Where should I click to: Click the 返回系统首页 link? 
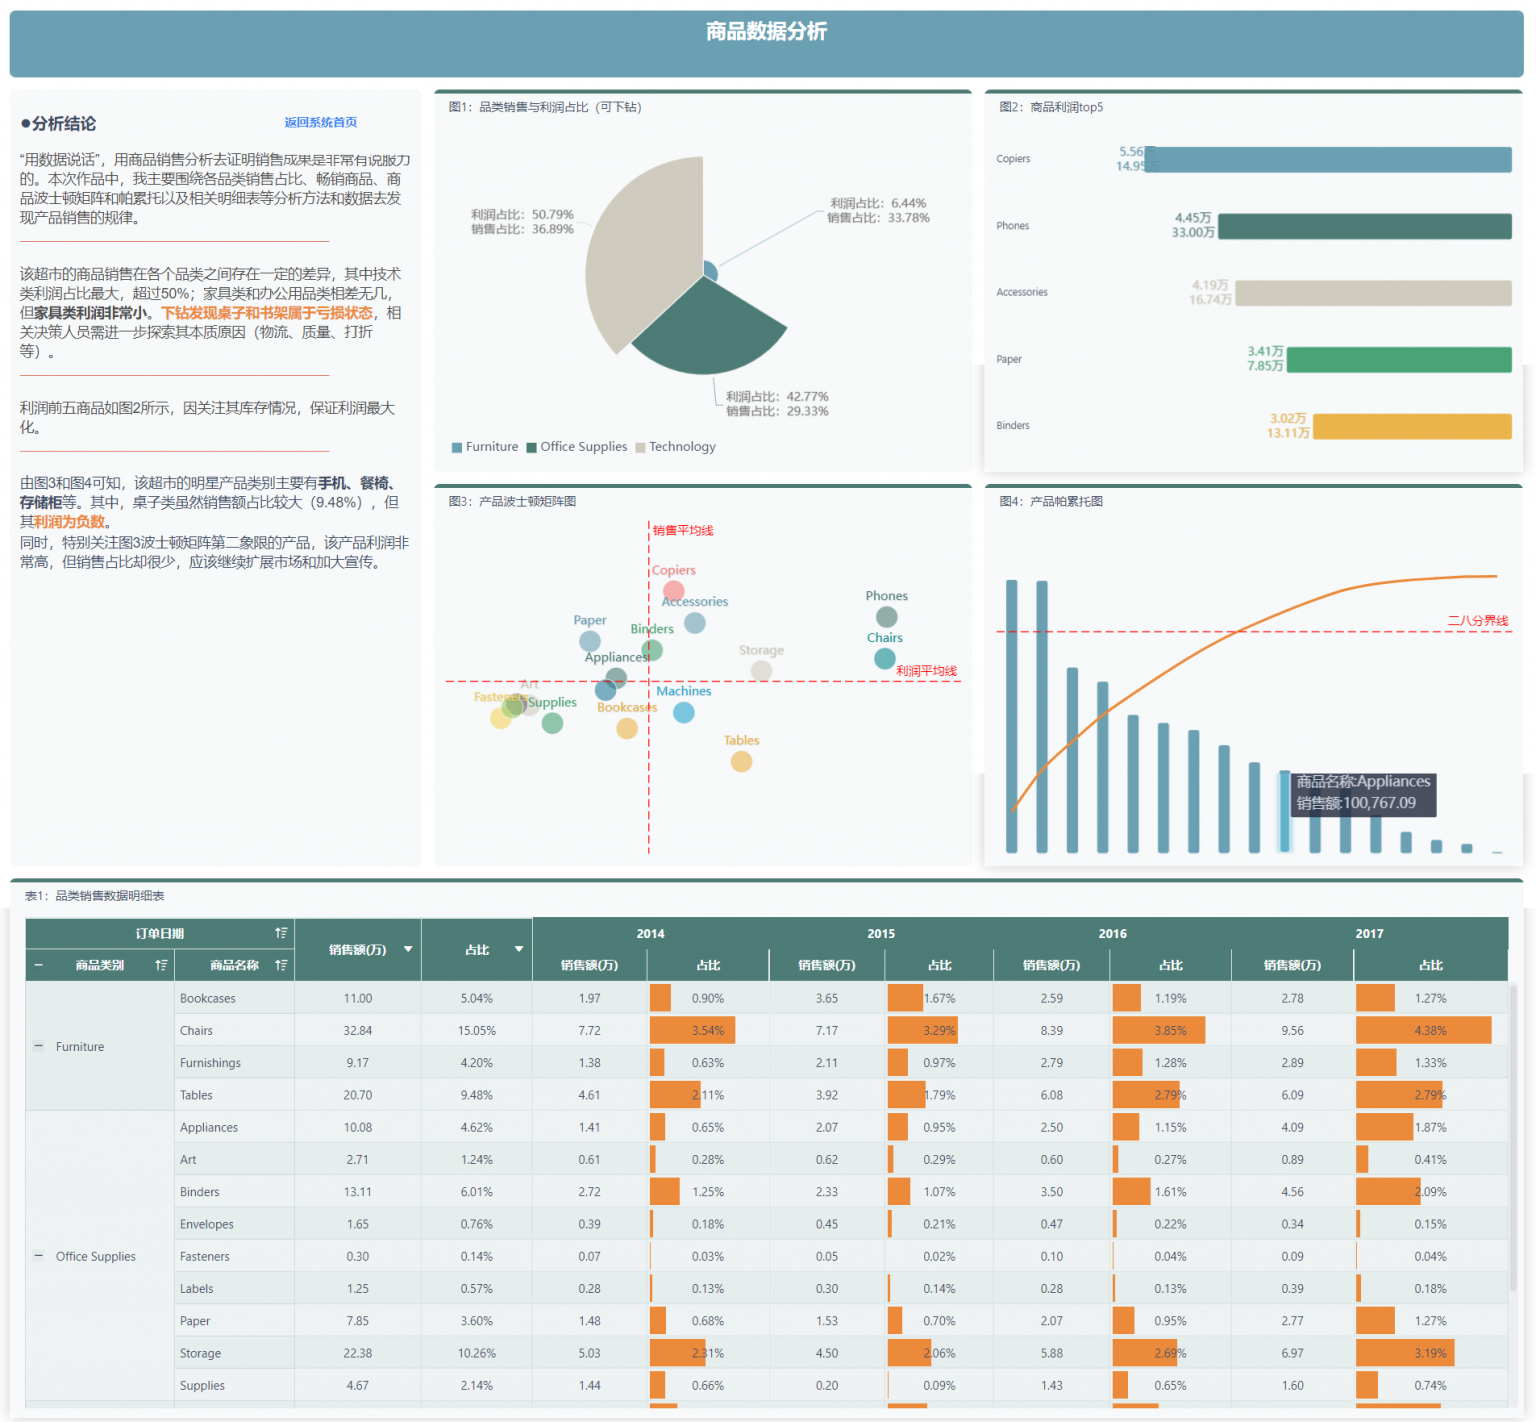point(320,122)
